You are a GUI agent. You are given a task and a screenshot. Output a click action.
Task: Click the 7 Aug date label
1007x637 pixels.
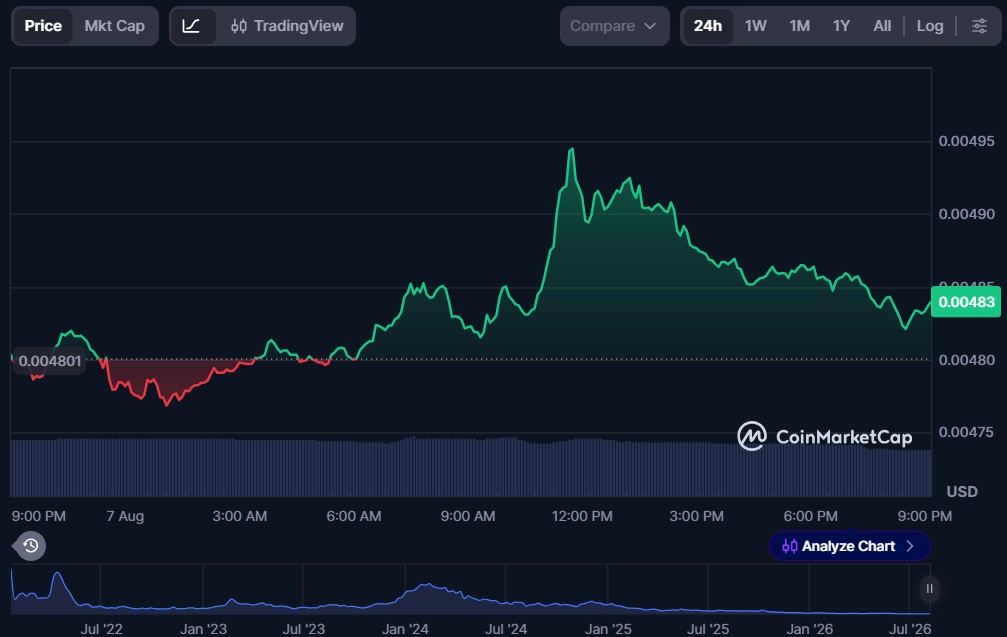click(x=125, y=516)
